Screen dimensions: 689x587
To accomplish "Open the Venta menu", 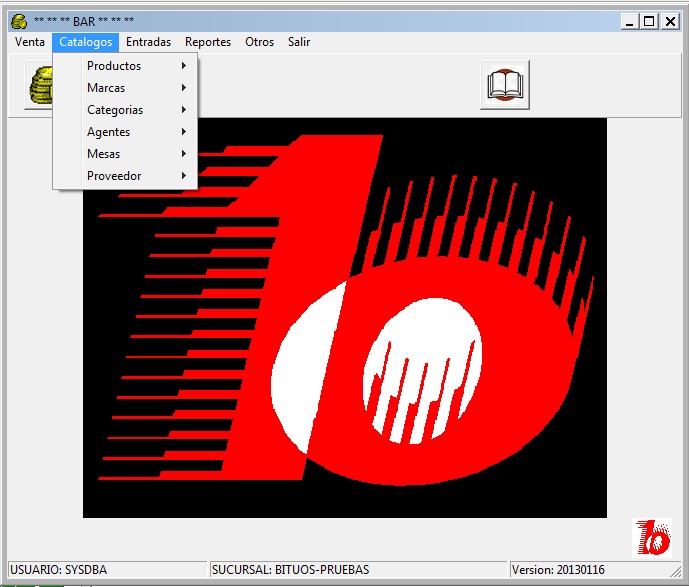I will point(30,42).
